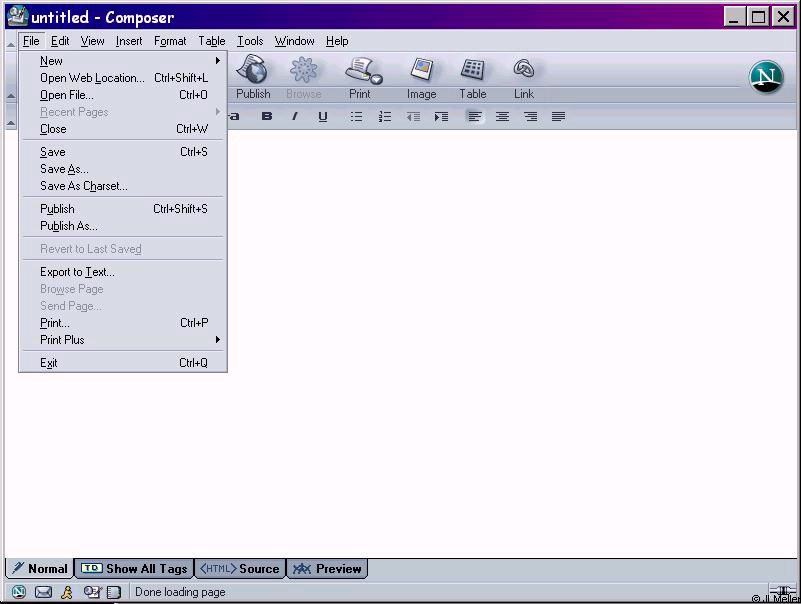This screenshot has height=604, width=801.
Task: Expand the New submenu
Action: [123, 61]
